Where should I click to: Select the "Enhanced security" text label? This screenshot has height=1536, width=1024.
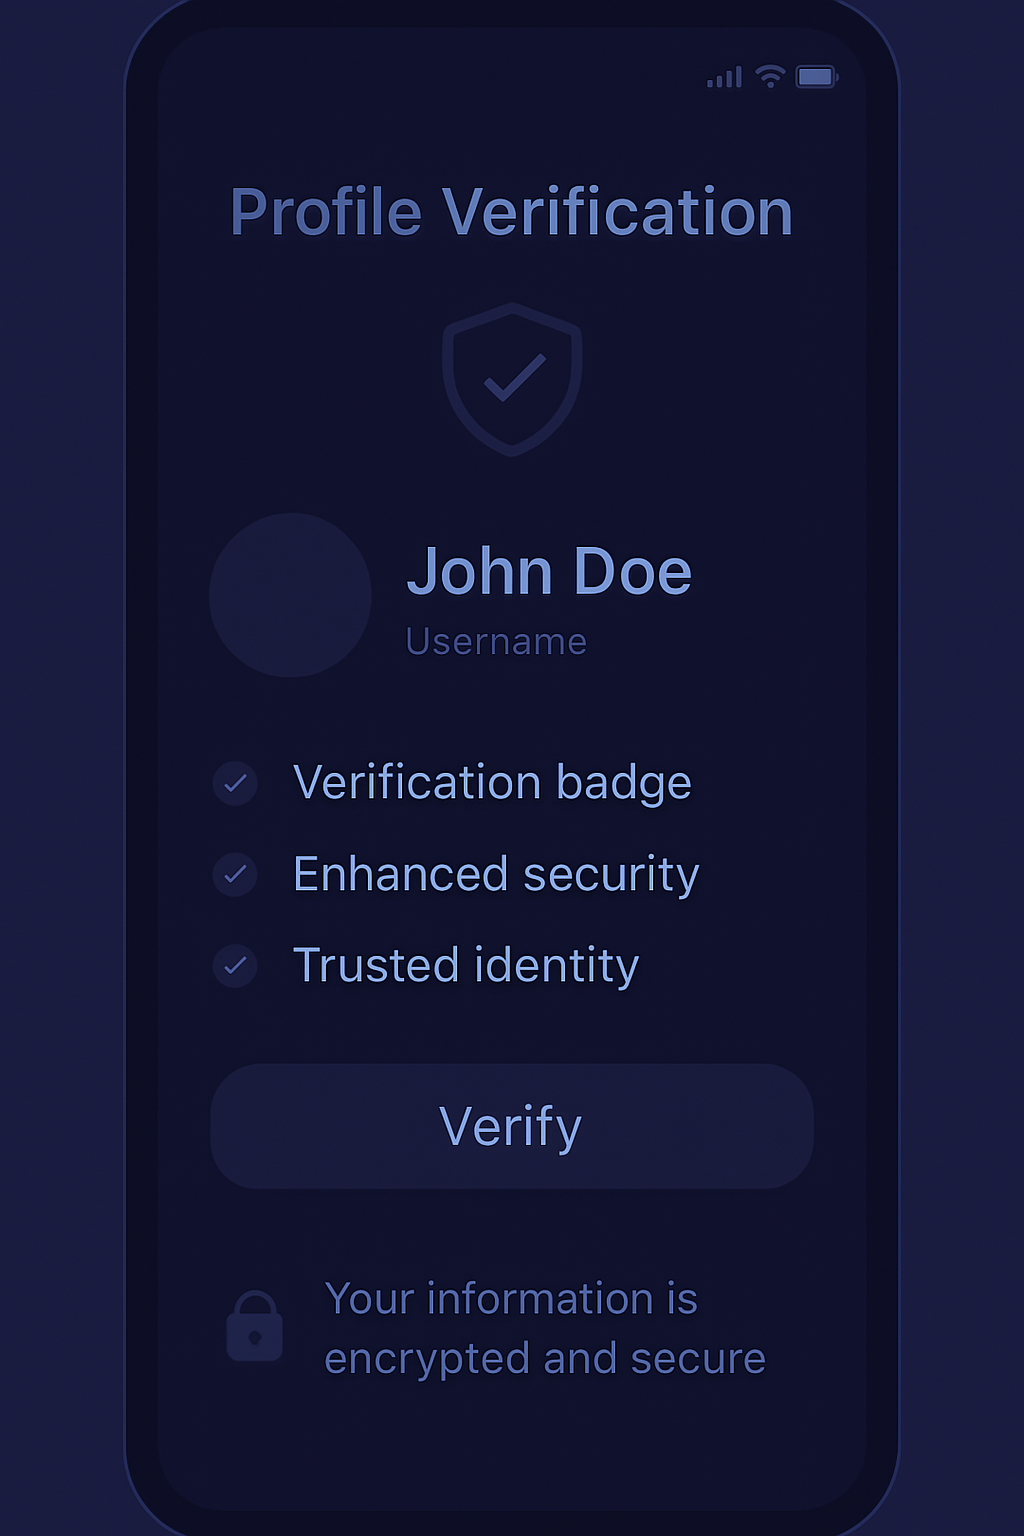click(496, 875)
